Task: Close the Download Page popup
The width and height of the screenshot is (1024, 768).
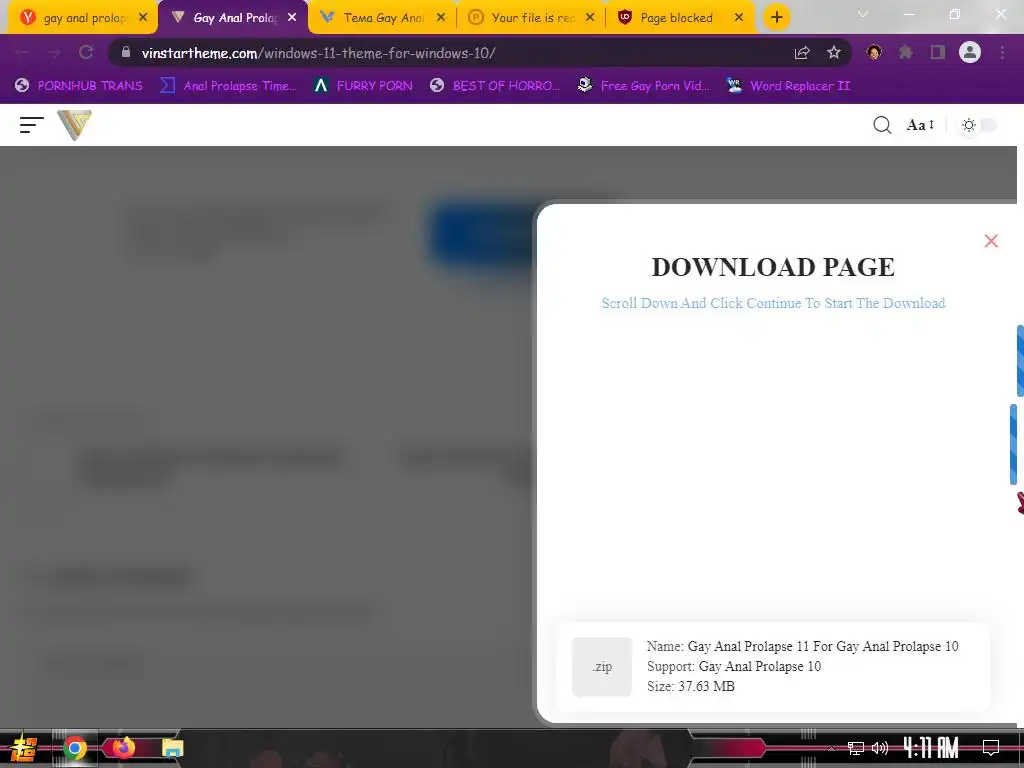Action: [991, 241]
